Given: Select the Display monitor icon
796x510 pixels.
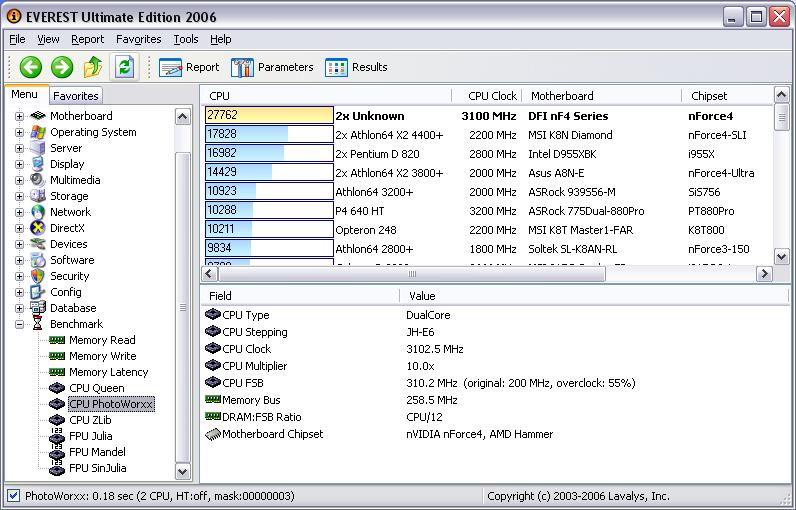Looking at the screenshot, I should coord(38,164).
